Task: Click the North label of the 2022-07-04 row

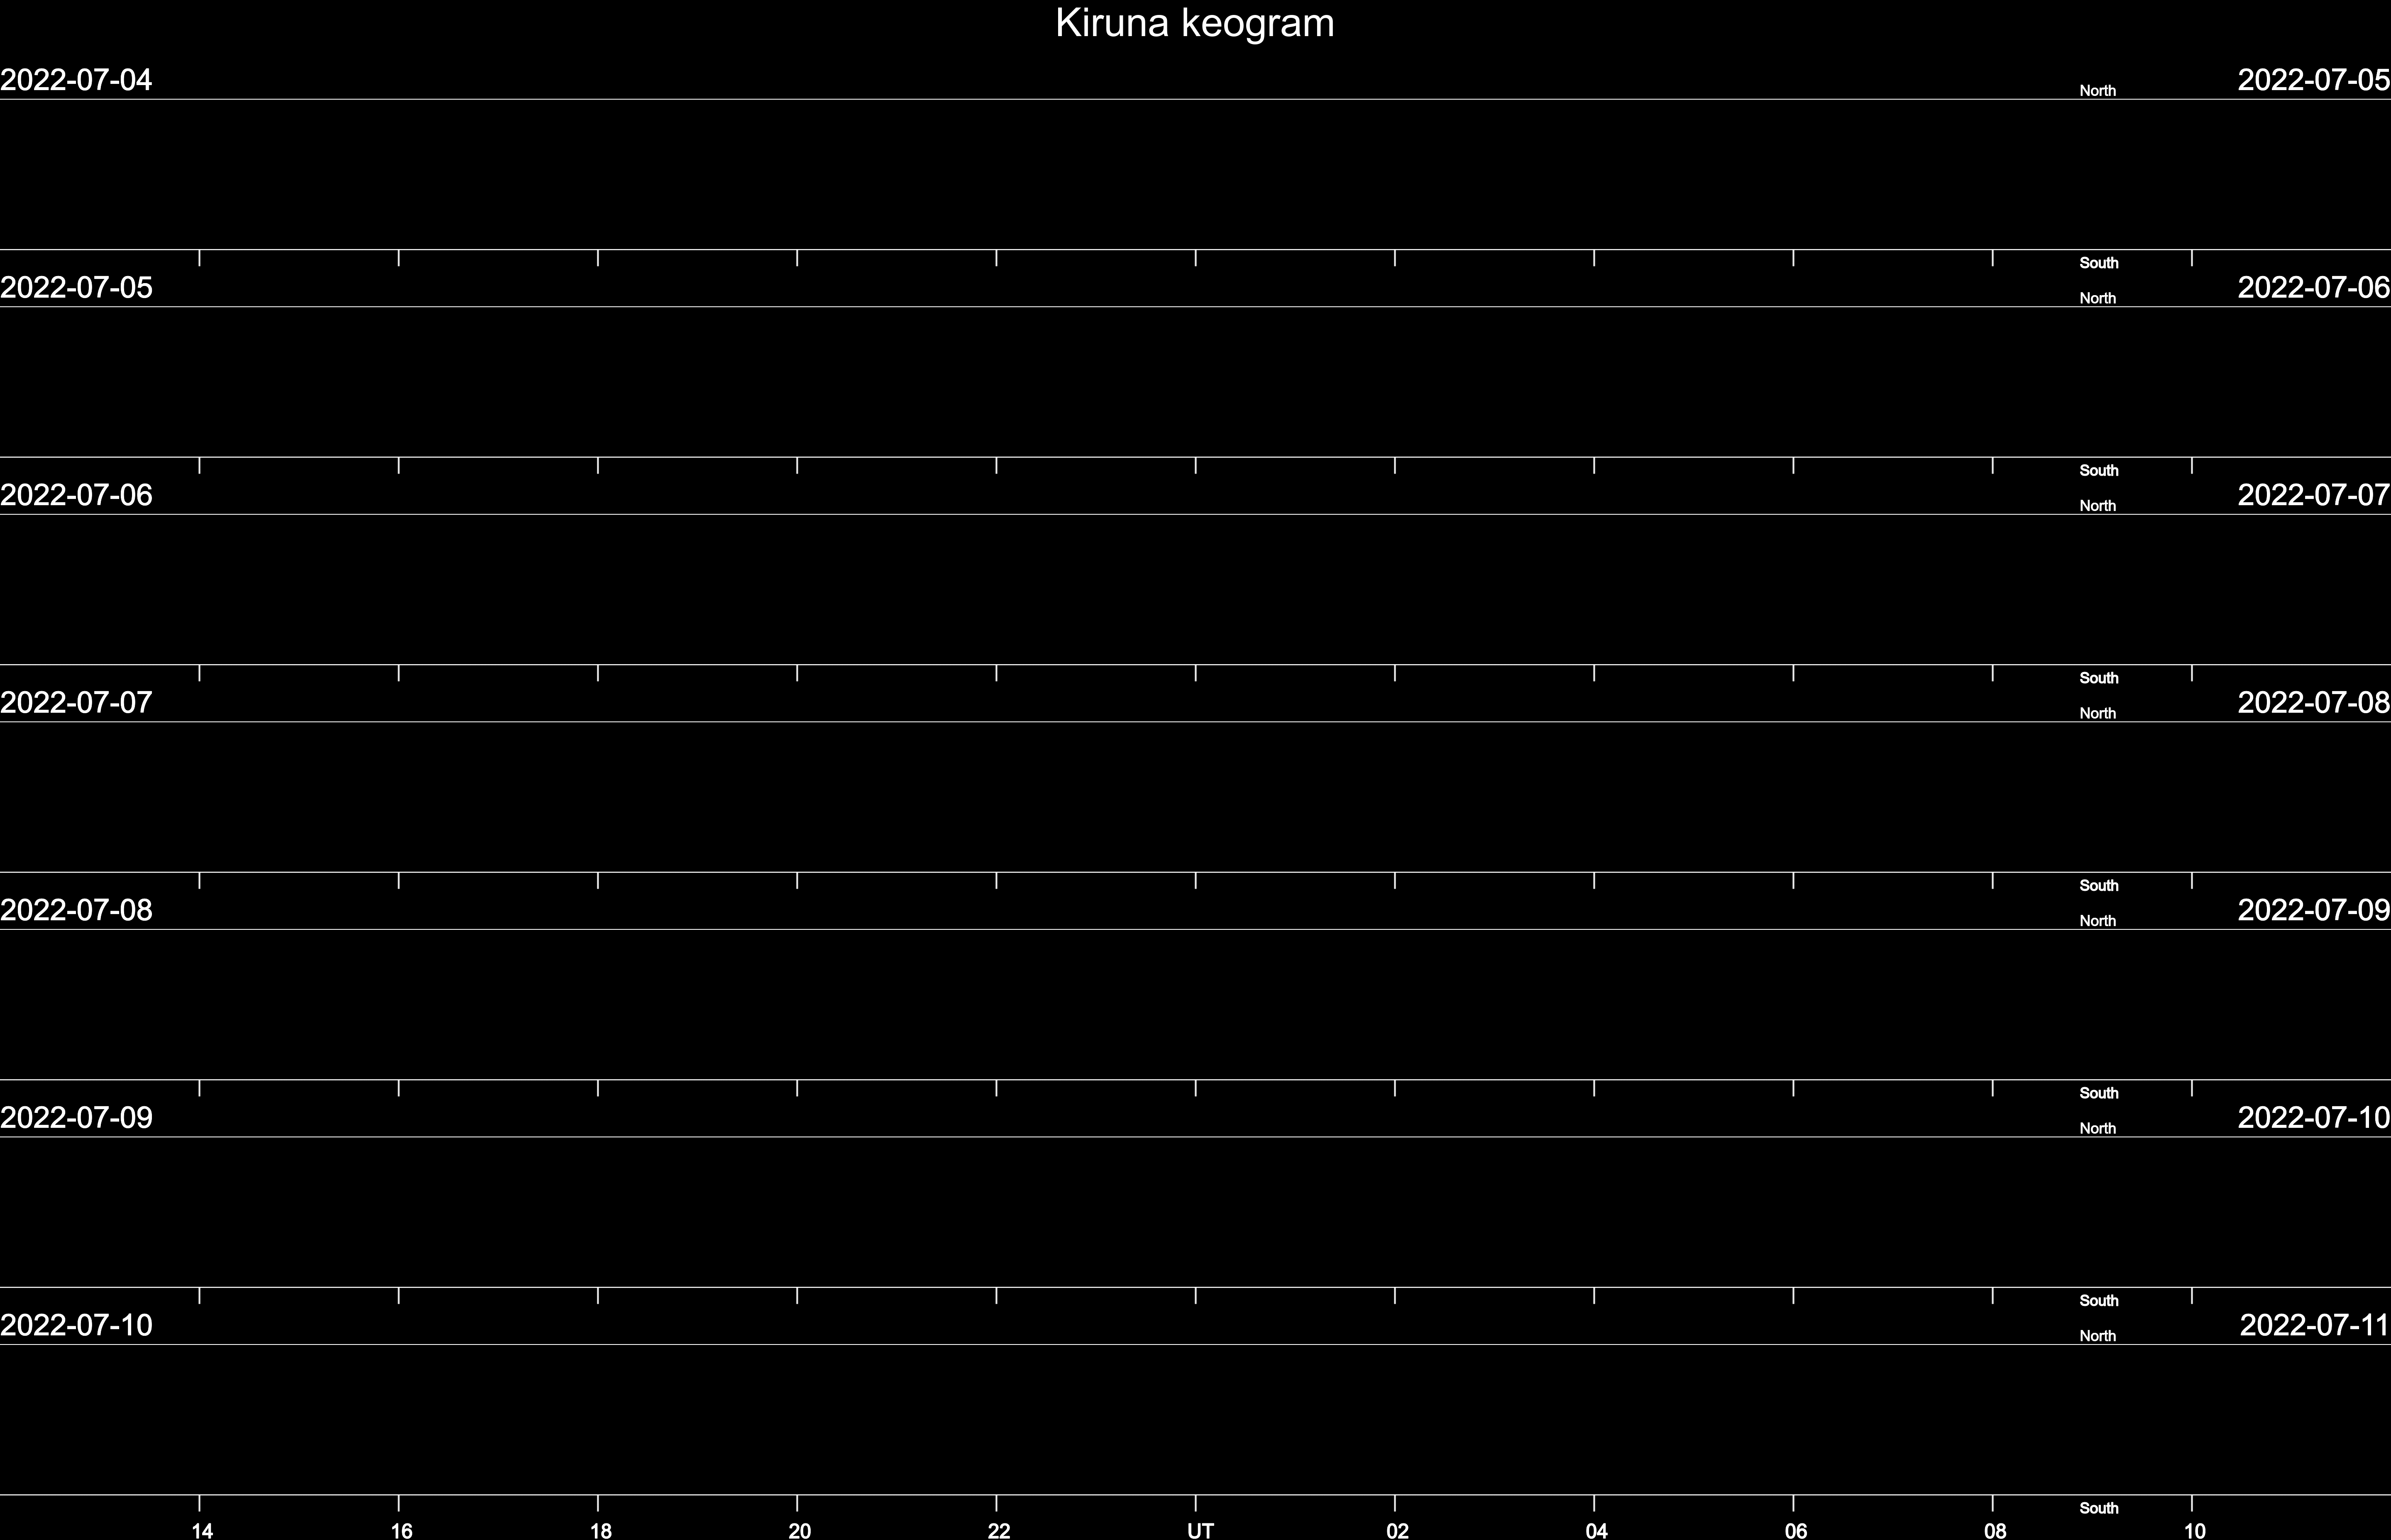Action: tap(2097, 91)
